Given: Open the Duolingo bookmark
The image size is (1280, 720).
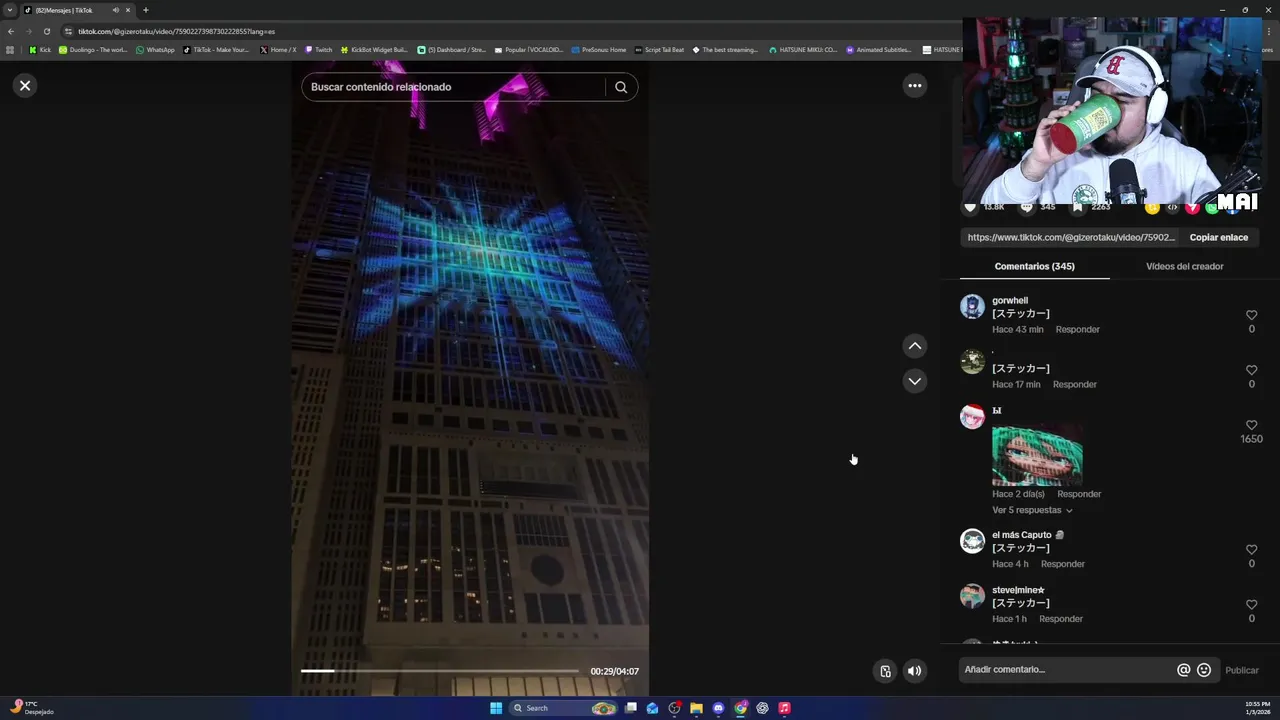Looking at the screenshot, I should [x=93, y=50].
